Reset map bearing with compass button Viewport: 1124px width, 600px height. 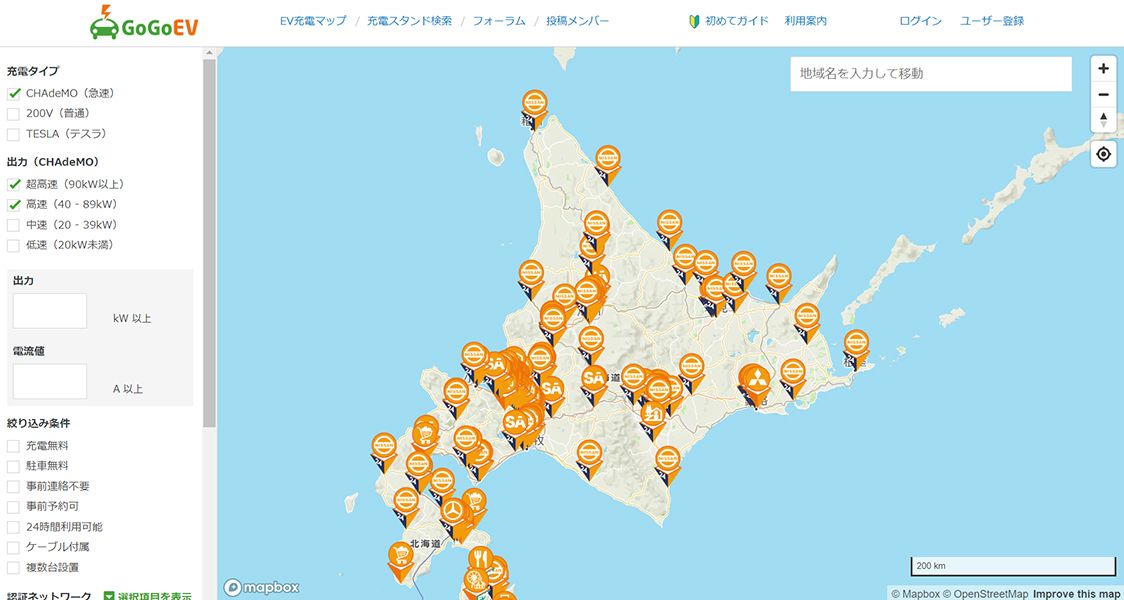point(1103,119)
